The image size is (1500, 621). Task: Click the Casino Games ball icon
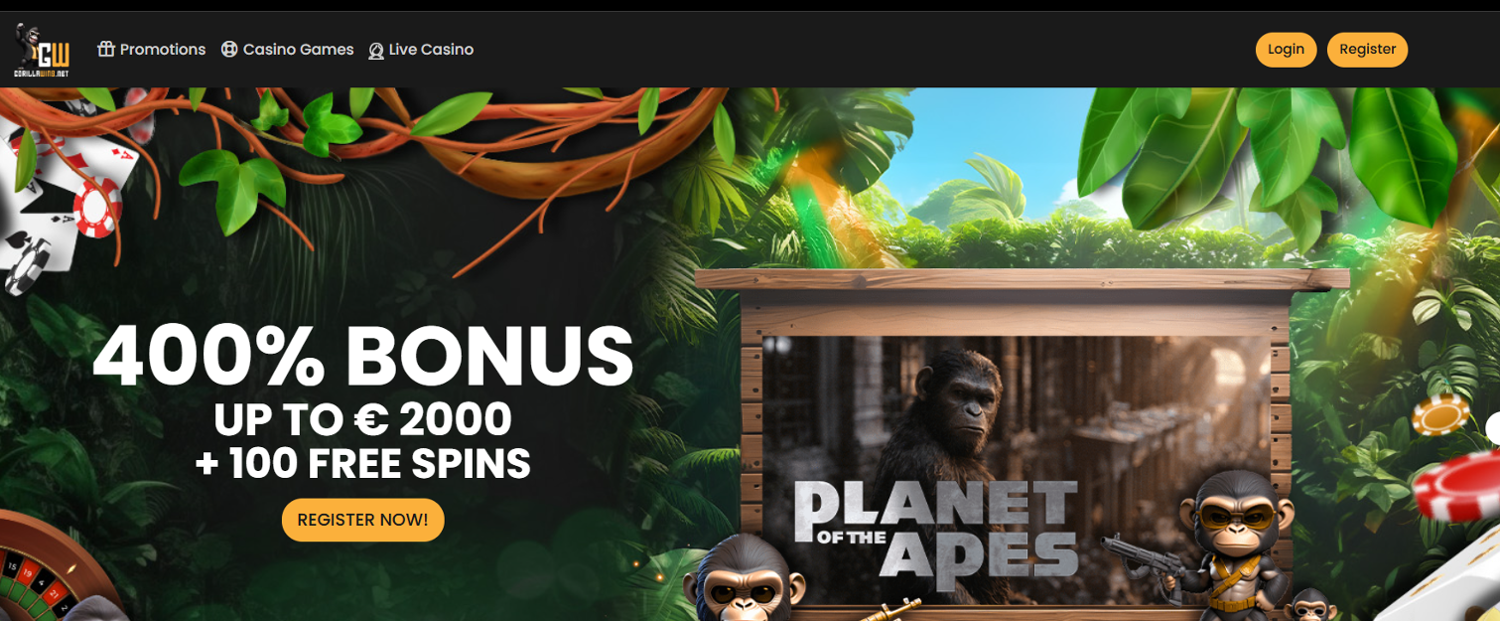229,49
